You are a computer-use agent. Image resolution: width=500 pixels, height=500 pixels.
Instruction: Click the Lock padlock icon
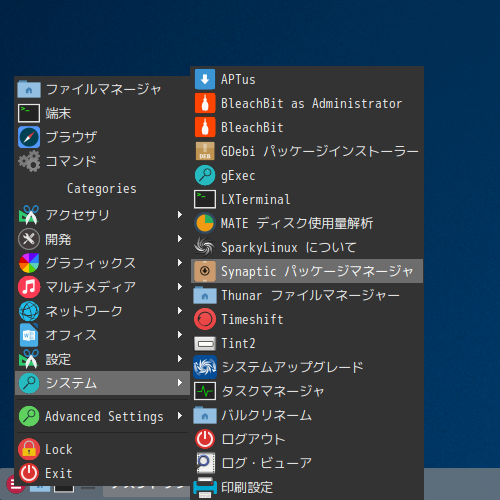click(x=29, y=449)
